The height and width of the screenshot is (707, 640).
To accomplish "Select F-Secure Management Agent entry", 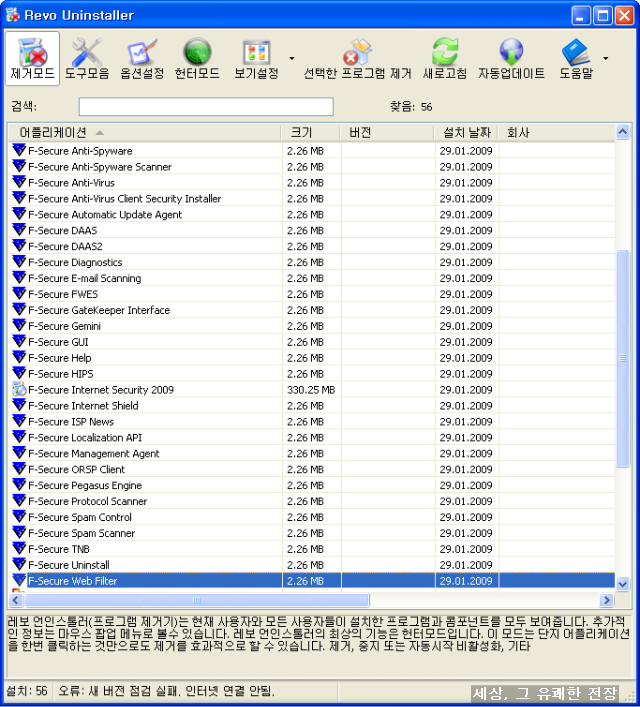I will pos(94,454).
